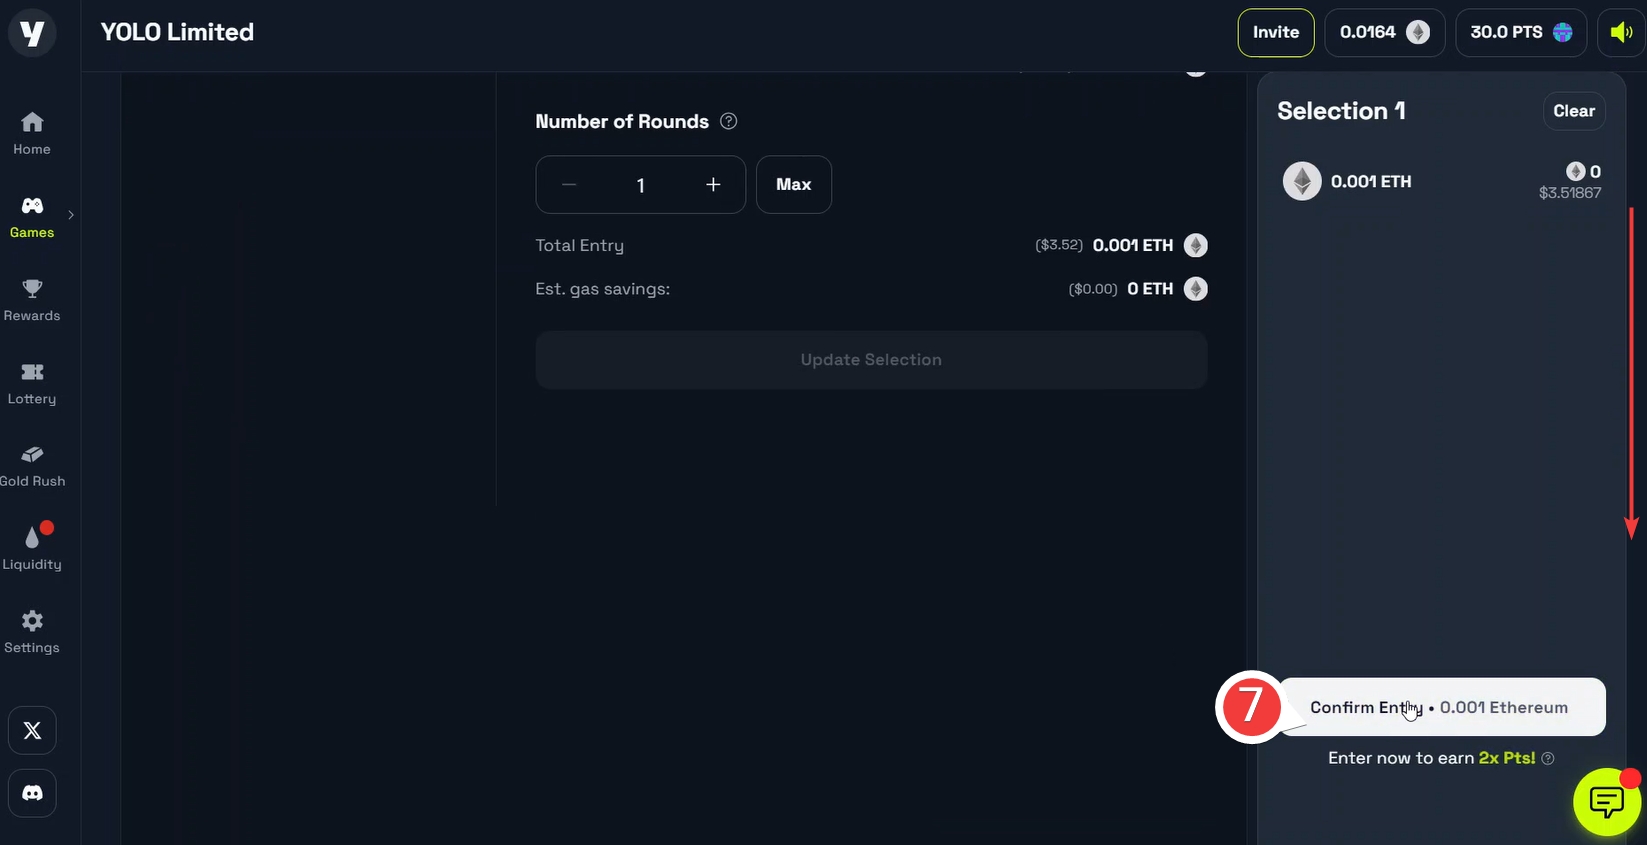Decrease rounds with the minus stepper

[569, 185]
